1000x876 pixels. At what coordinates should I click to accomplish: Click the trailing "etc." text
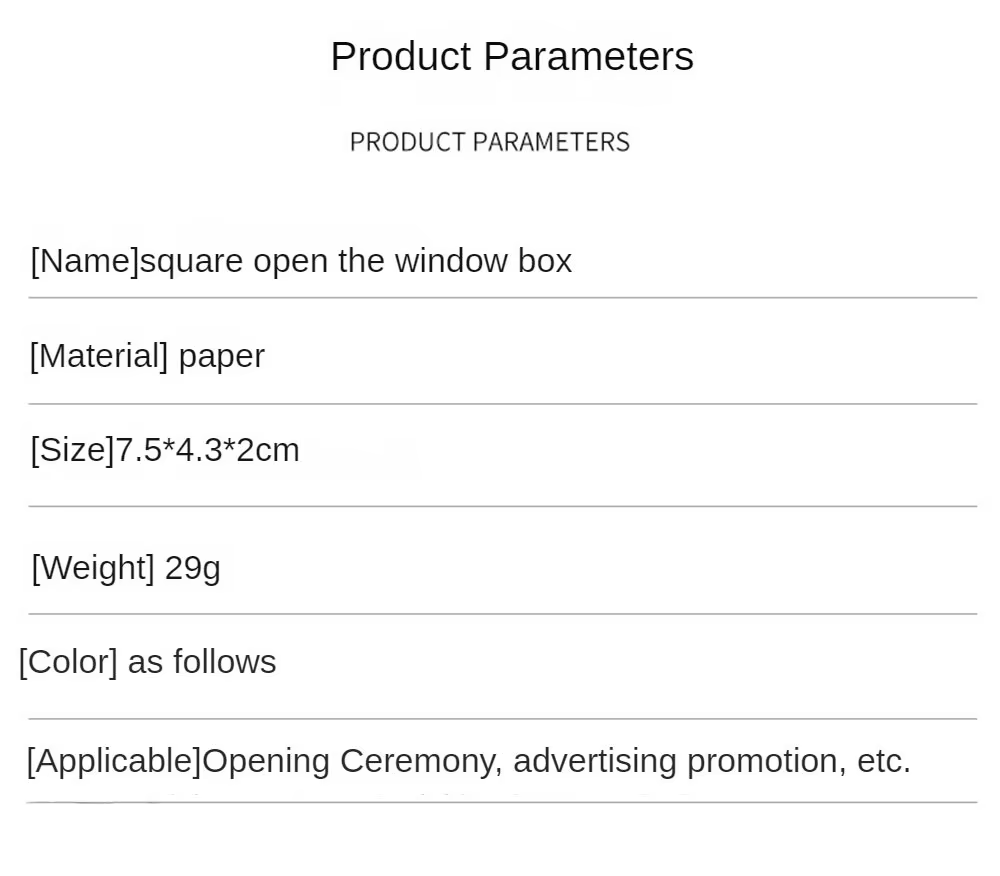[x=884, y=761]
